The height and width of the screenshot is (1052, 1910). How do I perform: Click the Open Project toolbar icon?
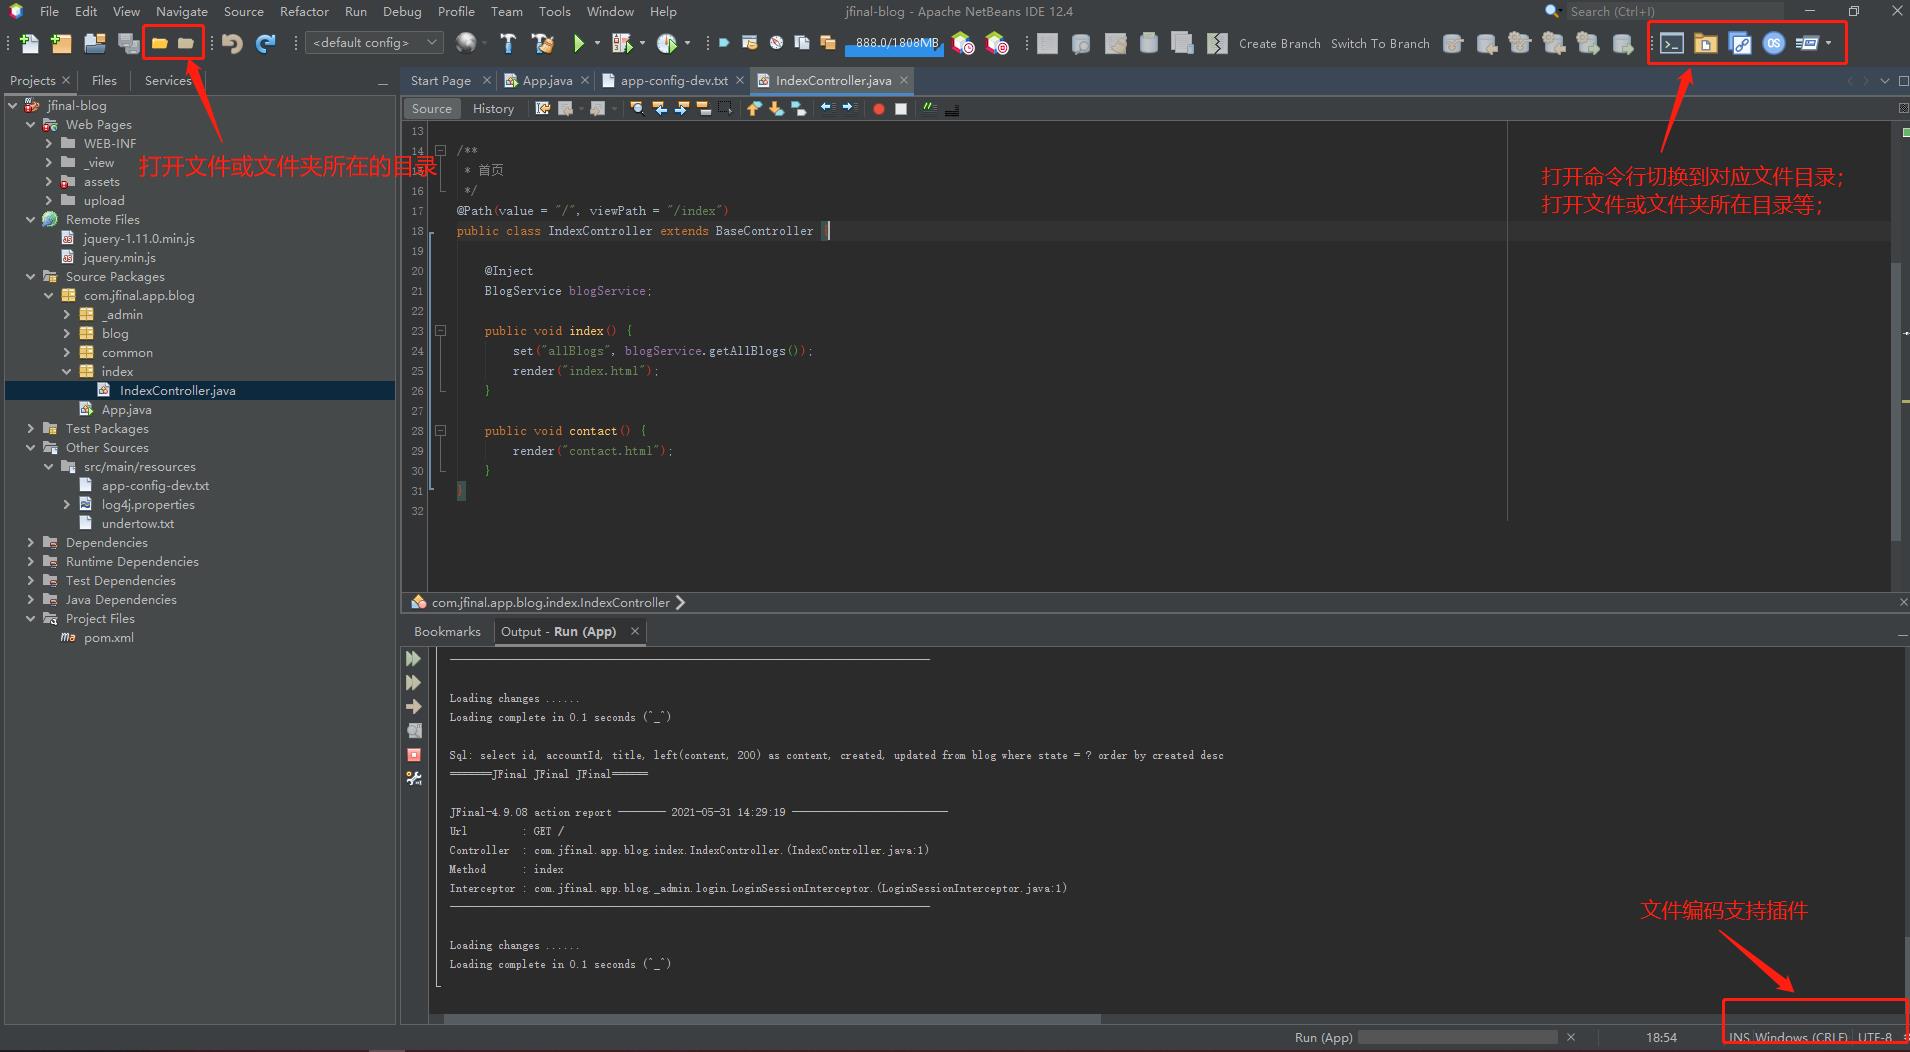[x=95, y=43]
